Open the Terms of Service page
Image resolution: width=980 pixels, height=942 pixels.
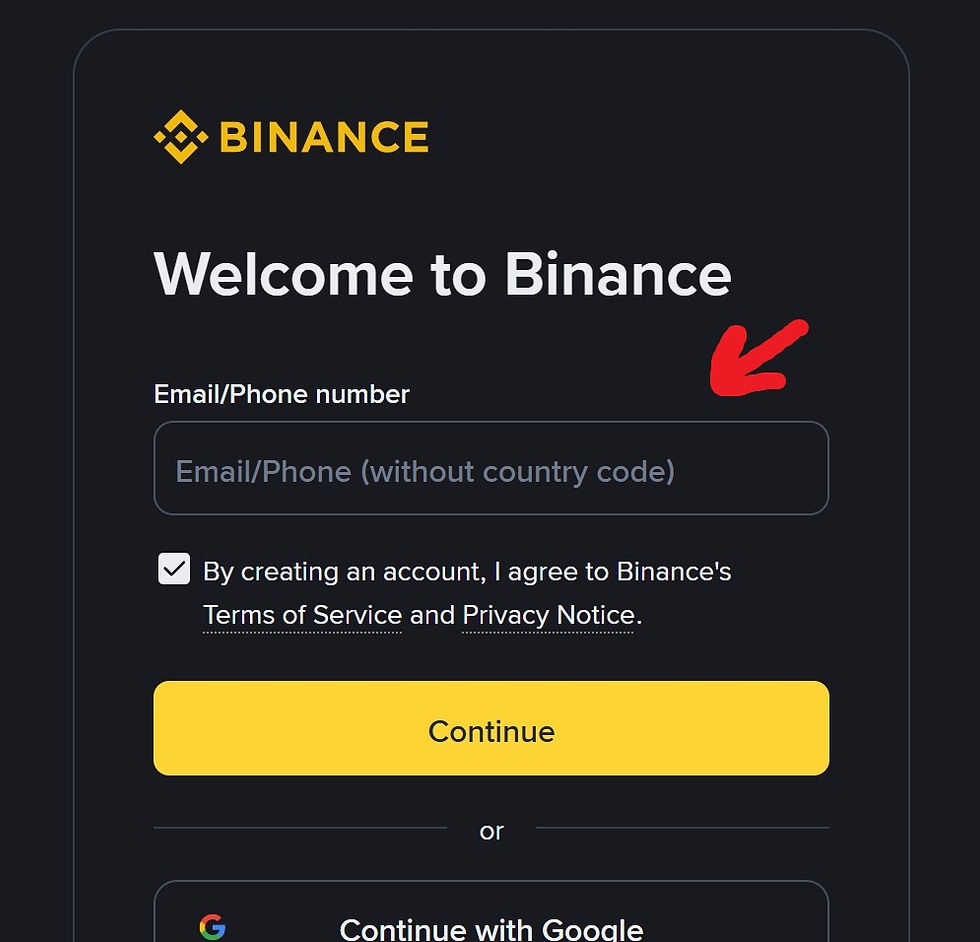[x=302, y=615]
